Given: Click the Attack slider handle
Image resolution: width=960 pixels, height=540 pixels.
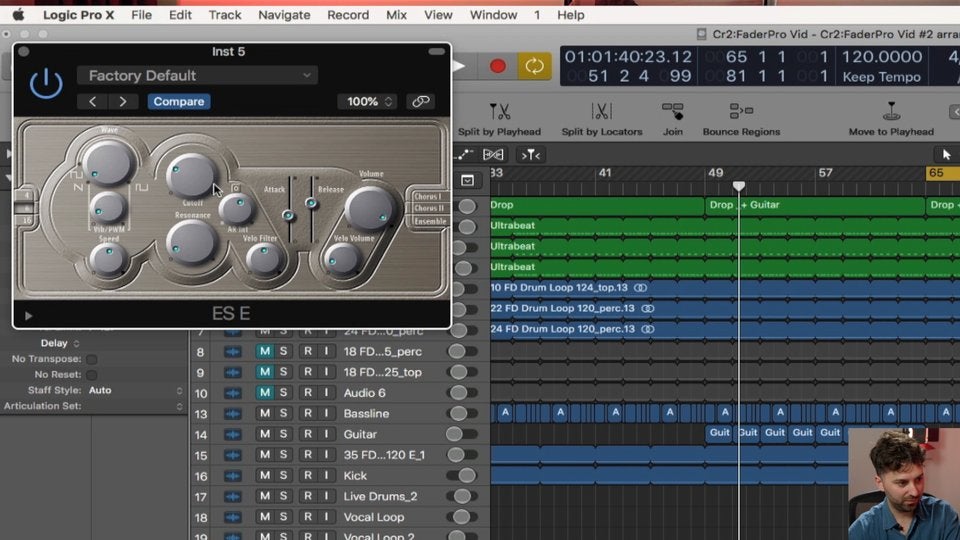Looking at the screenshot, I should pos(288,216).
